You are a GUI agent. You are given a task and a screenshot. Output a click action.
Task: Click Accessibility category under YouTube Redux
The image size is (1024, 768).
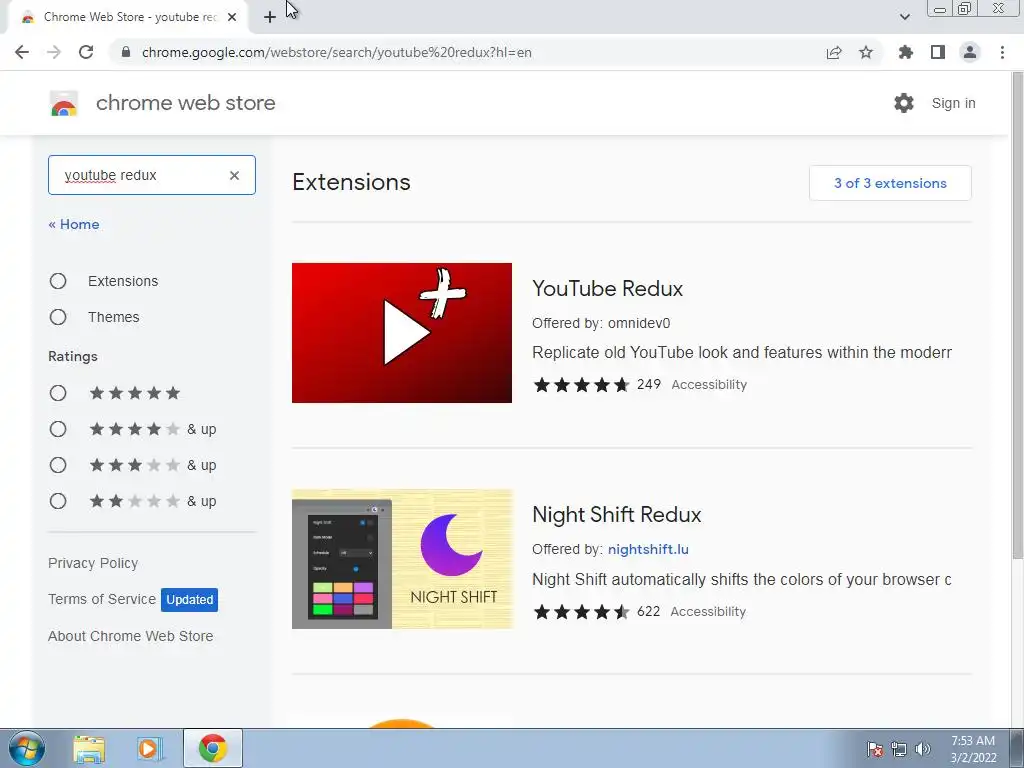coord(709,385)
